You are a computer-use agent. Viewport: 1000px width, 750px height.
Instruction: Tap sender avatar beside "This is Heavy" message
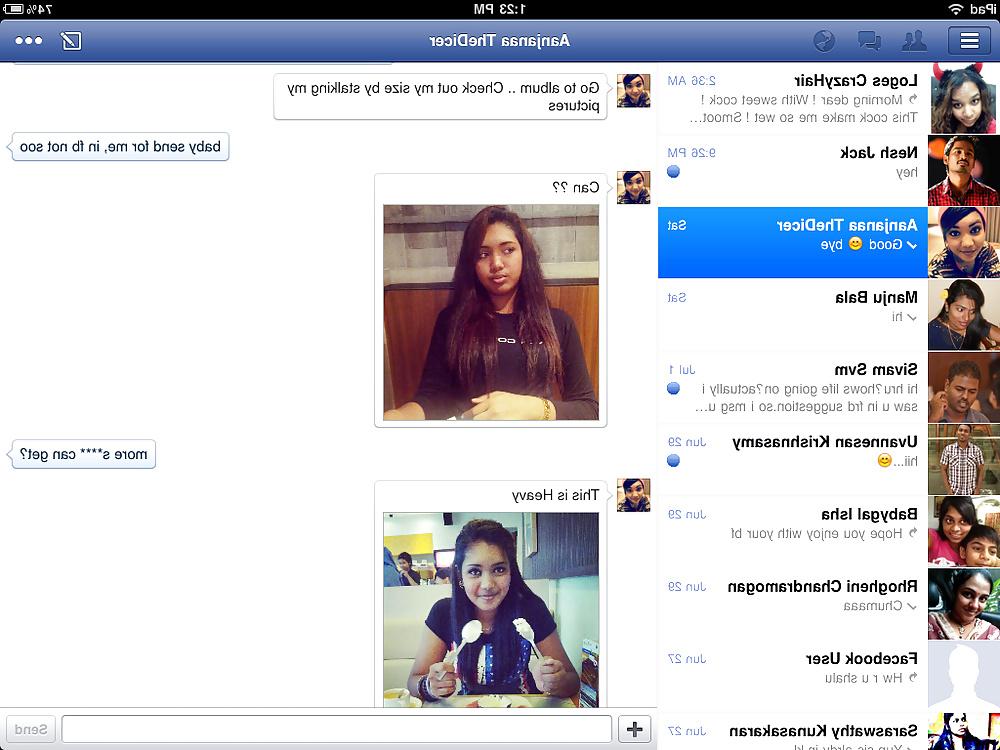click(x=633, y=495)
